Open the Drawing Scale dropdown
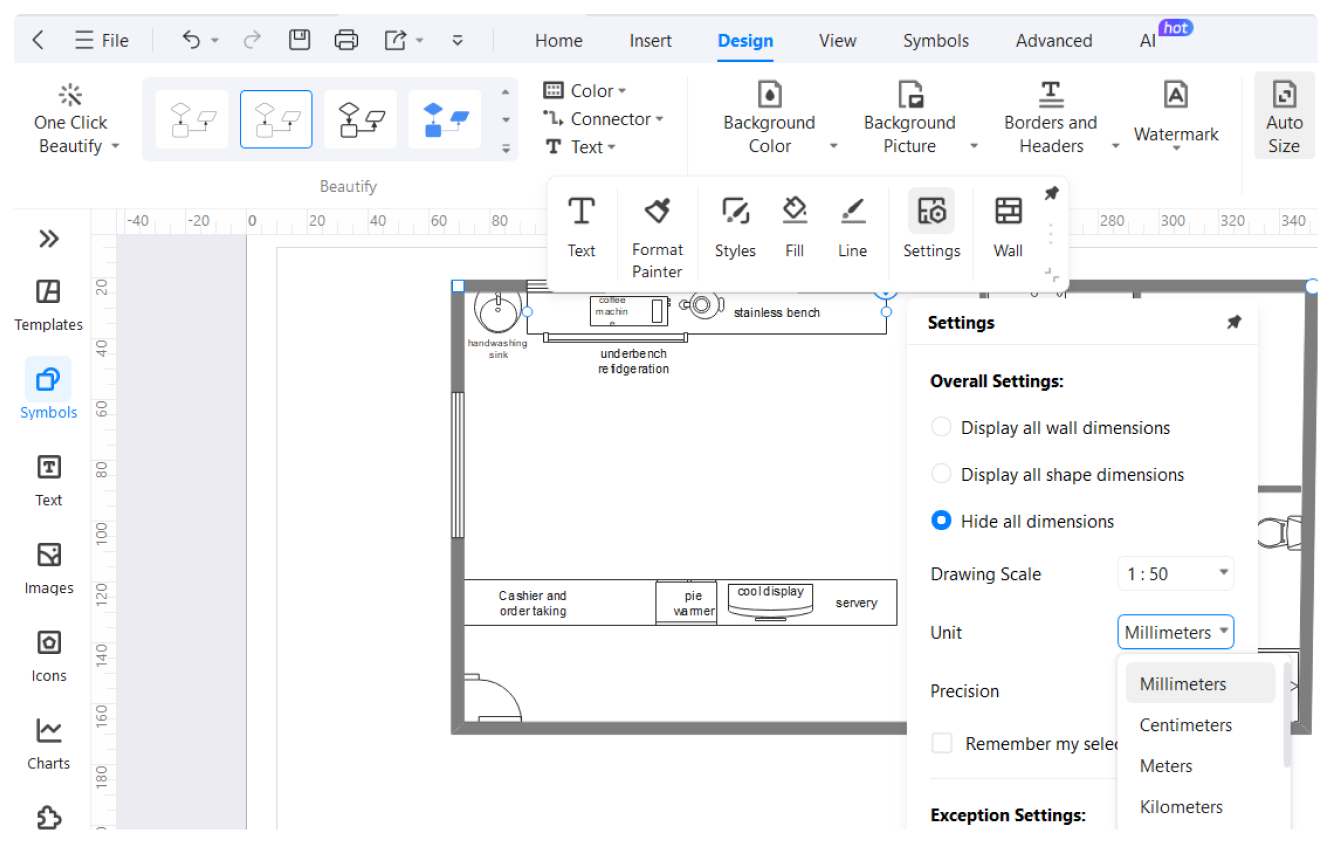The image size is (1332, 844). click(x=1176, y=574)
